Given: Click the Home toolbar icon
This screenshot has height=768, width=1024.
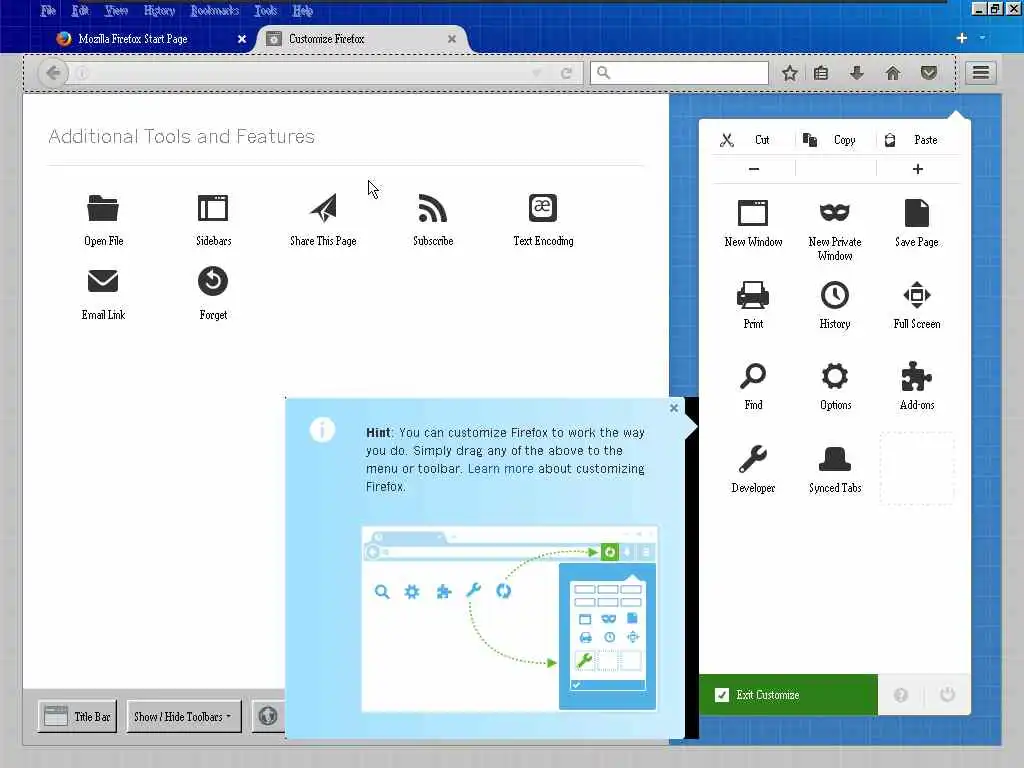Looking at the screenshot, I should coord(893,73).
